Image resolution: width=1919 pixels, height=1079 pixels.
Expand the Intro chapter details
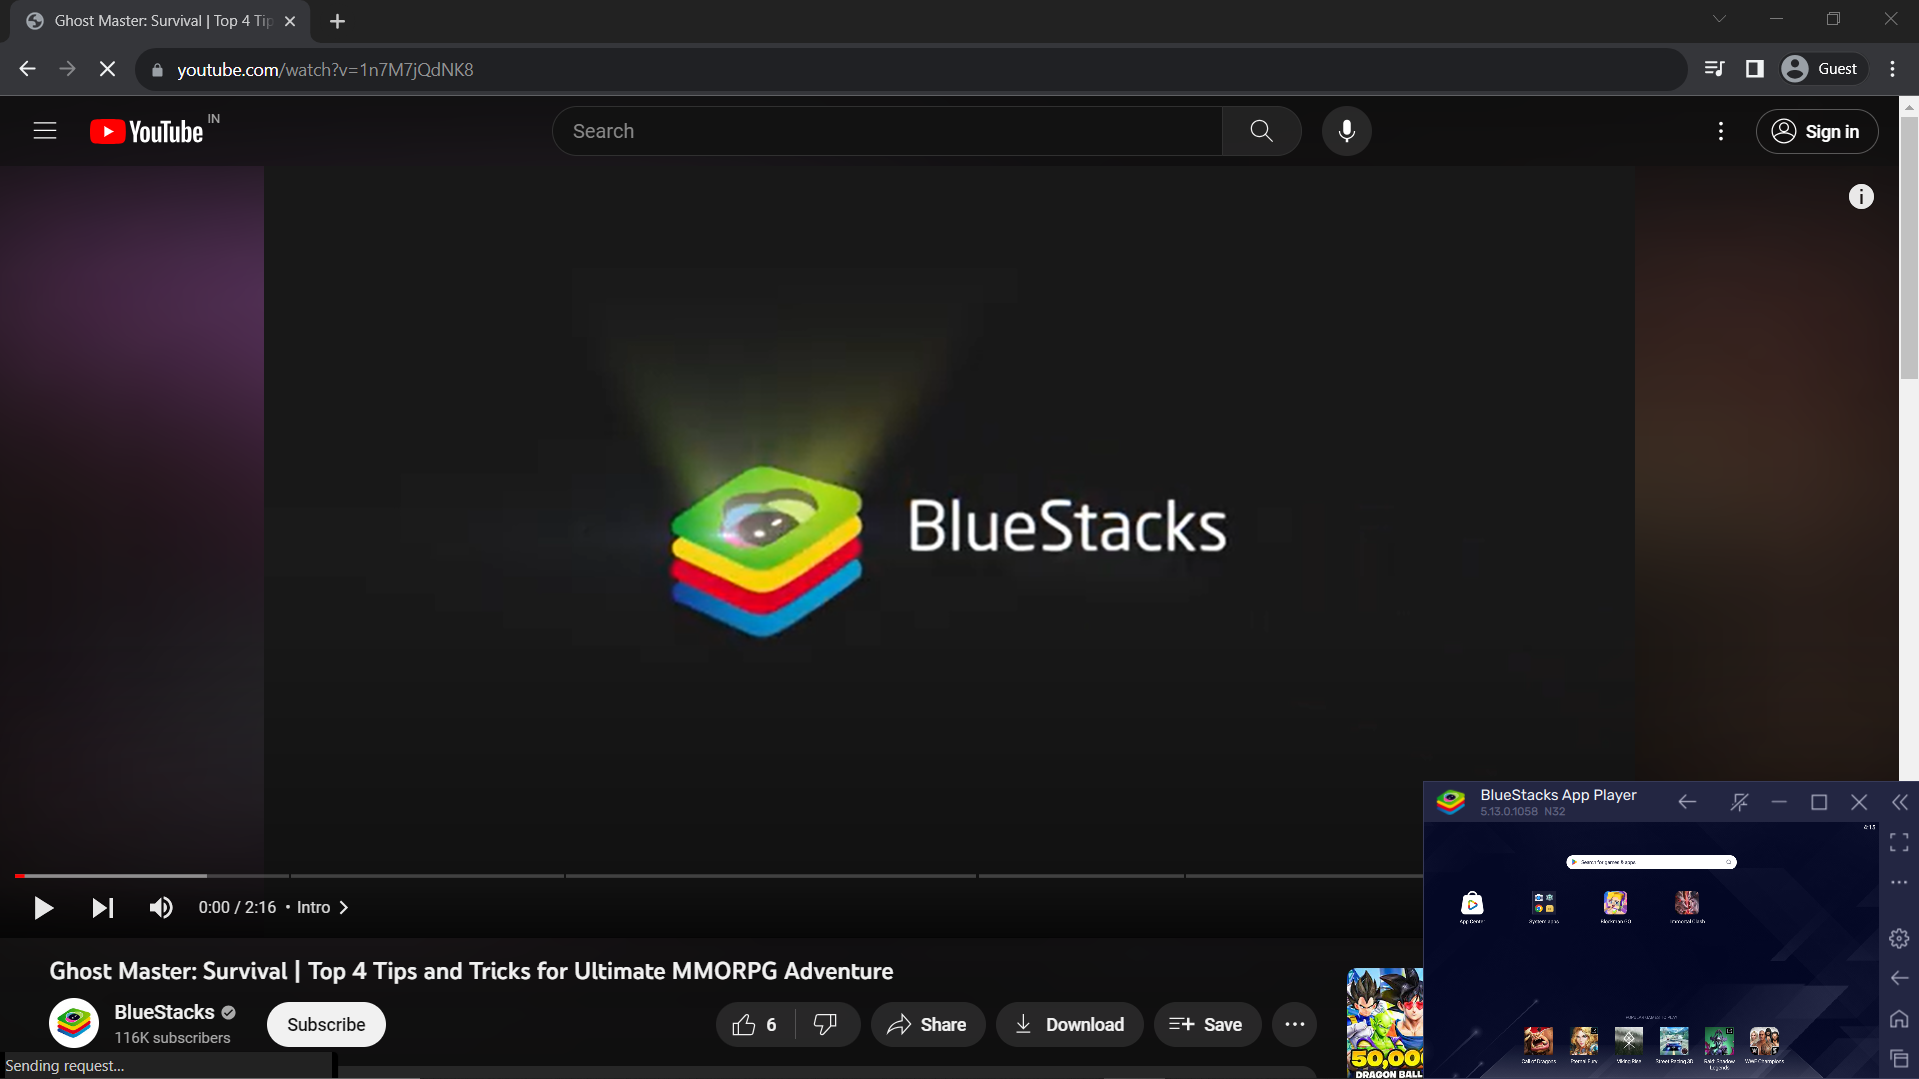click(343, 907)
